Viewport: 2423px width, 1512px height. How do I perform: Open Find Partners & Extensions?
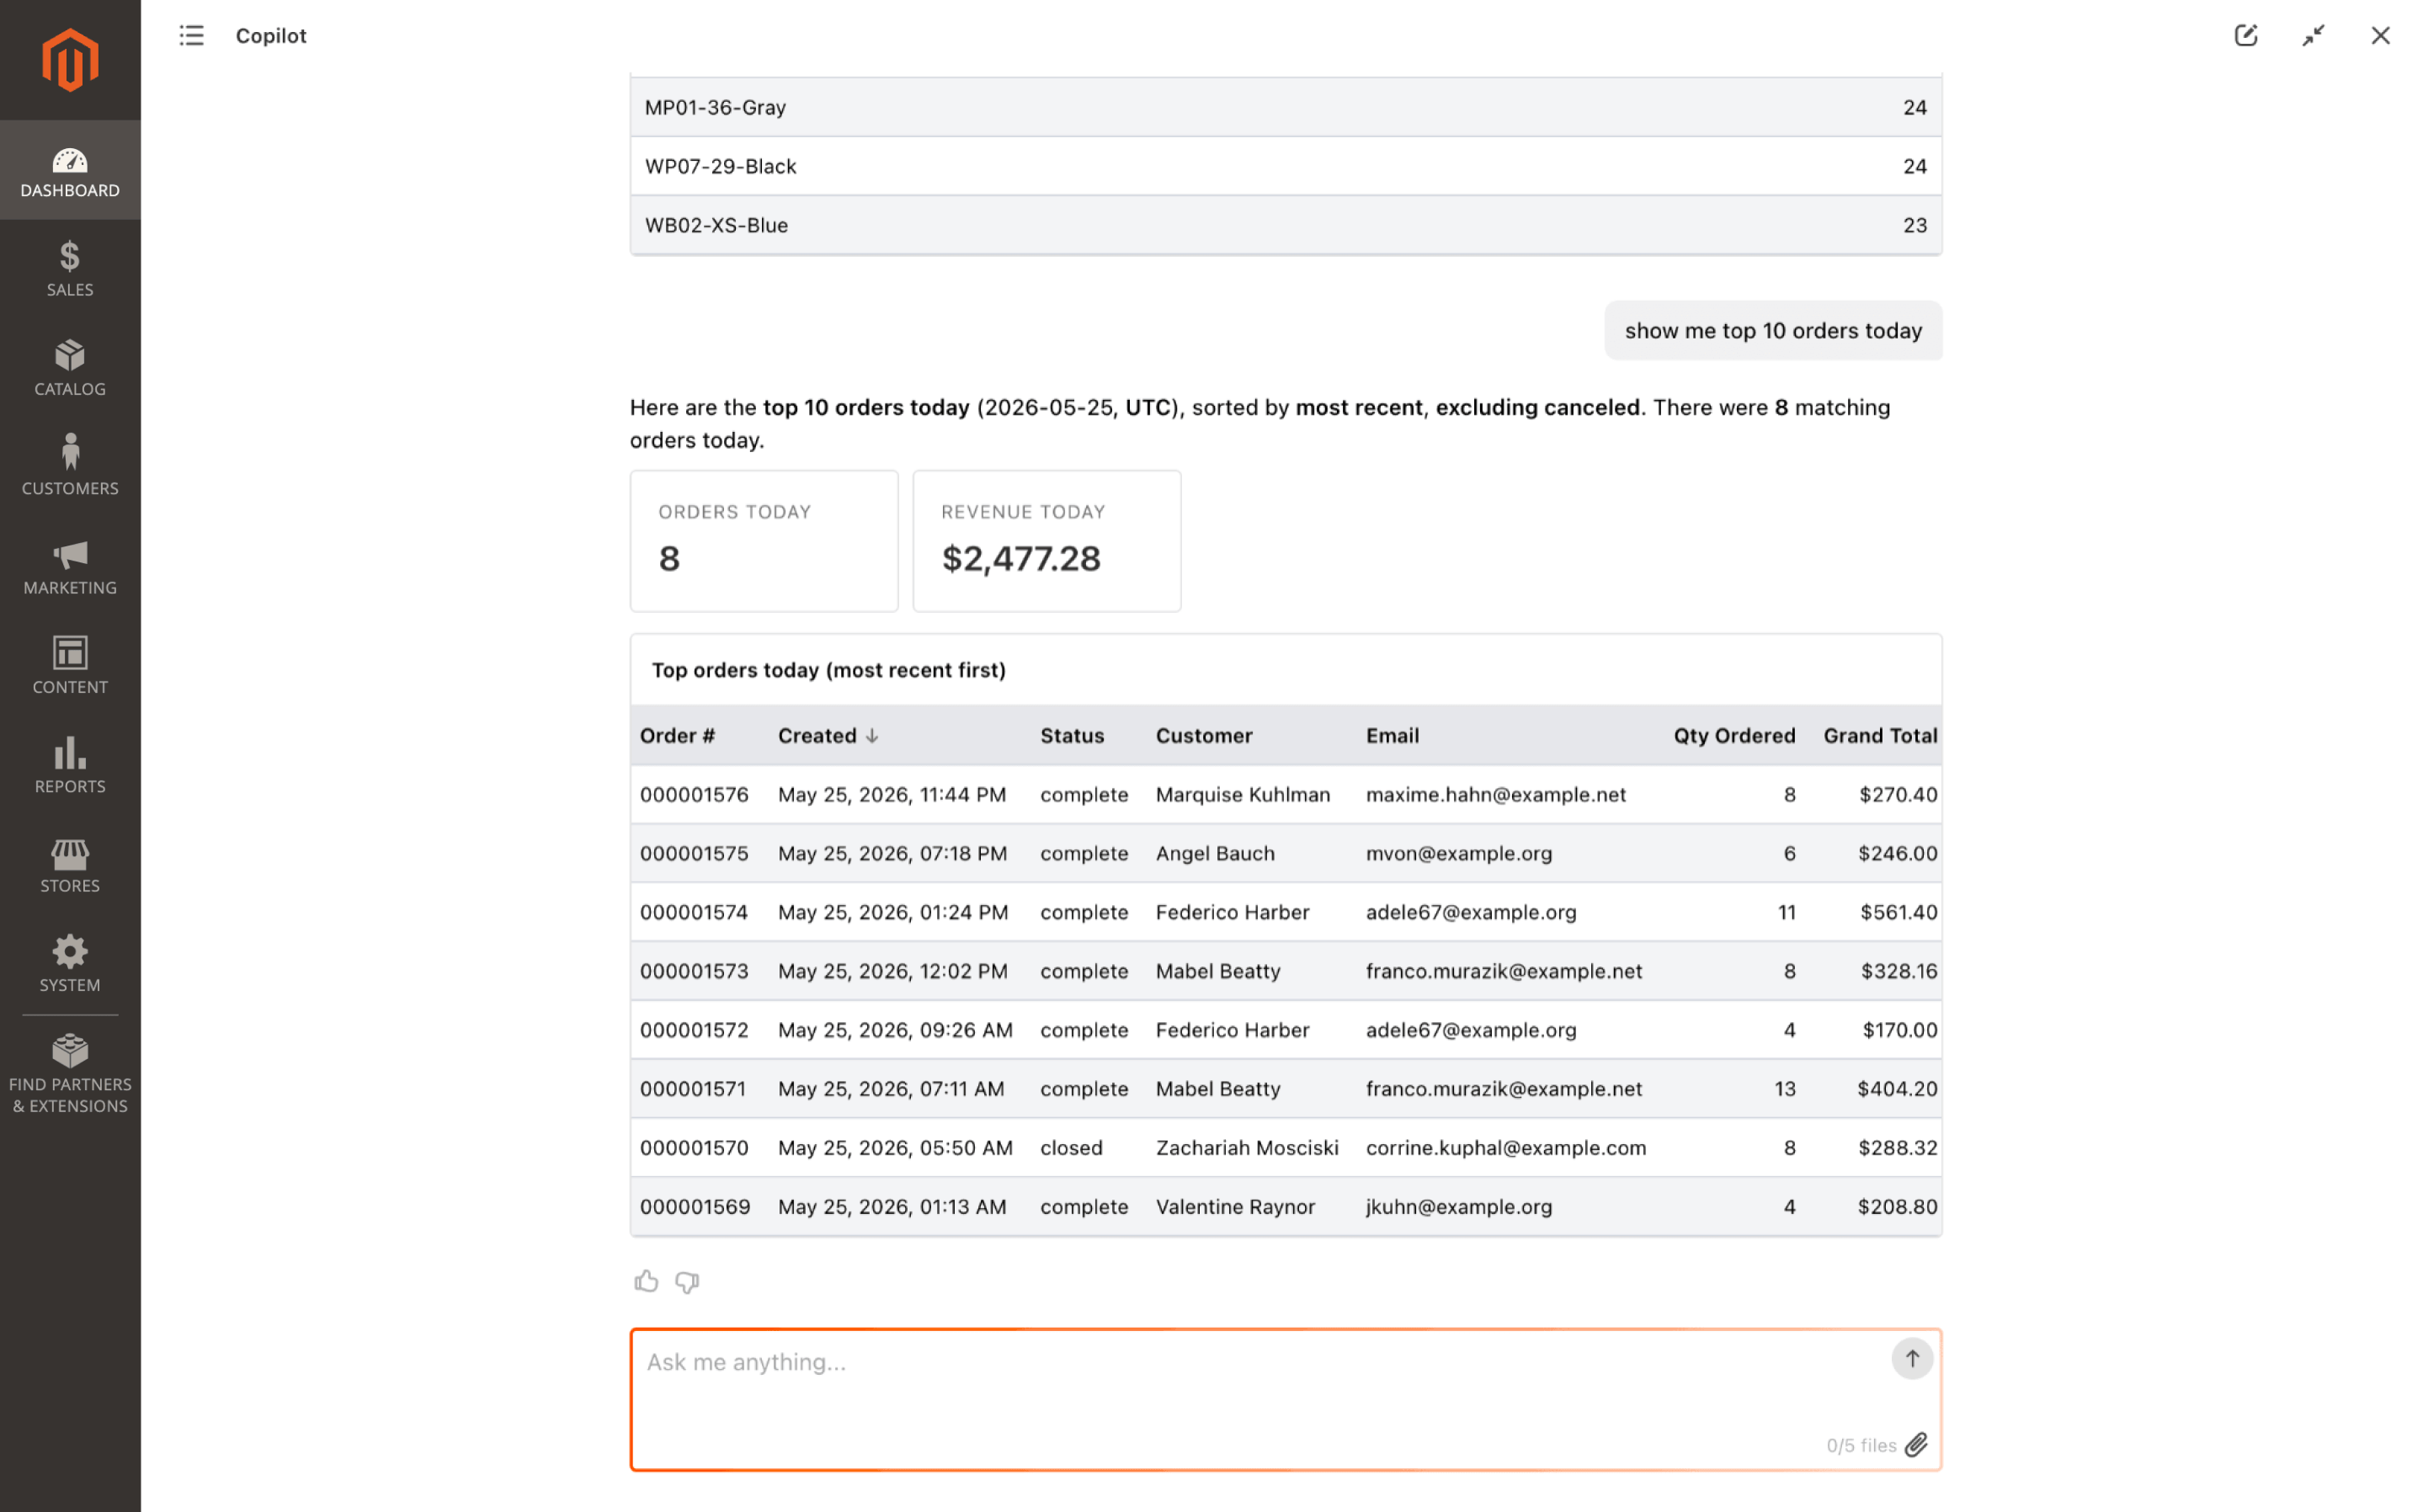70,1075
